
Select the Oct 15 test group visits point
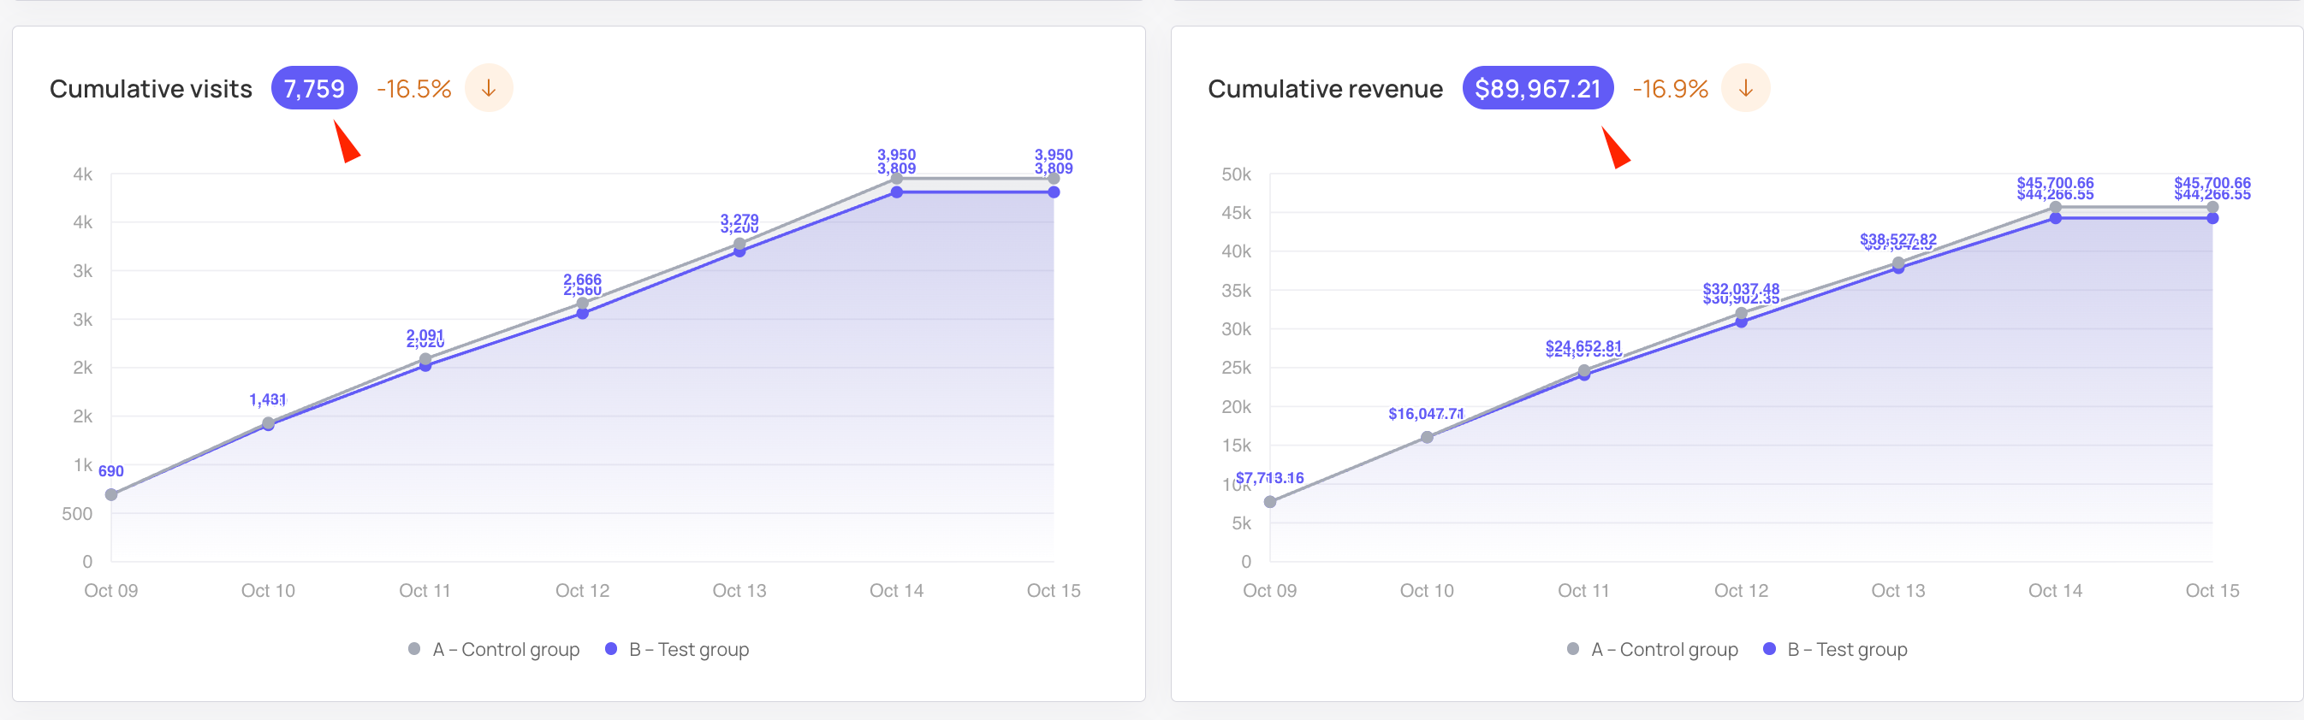point(1054,192)
